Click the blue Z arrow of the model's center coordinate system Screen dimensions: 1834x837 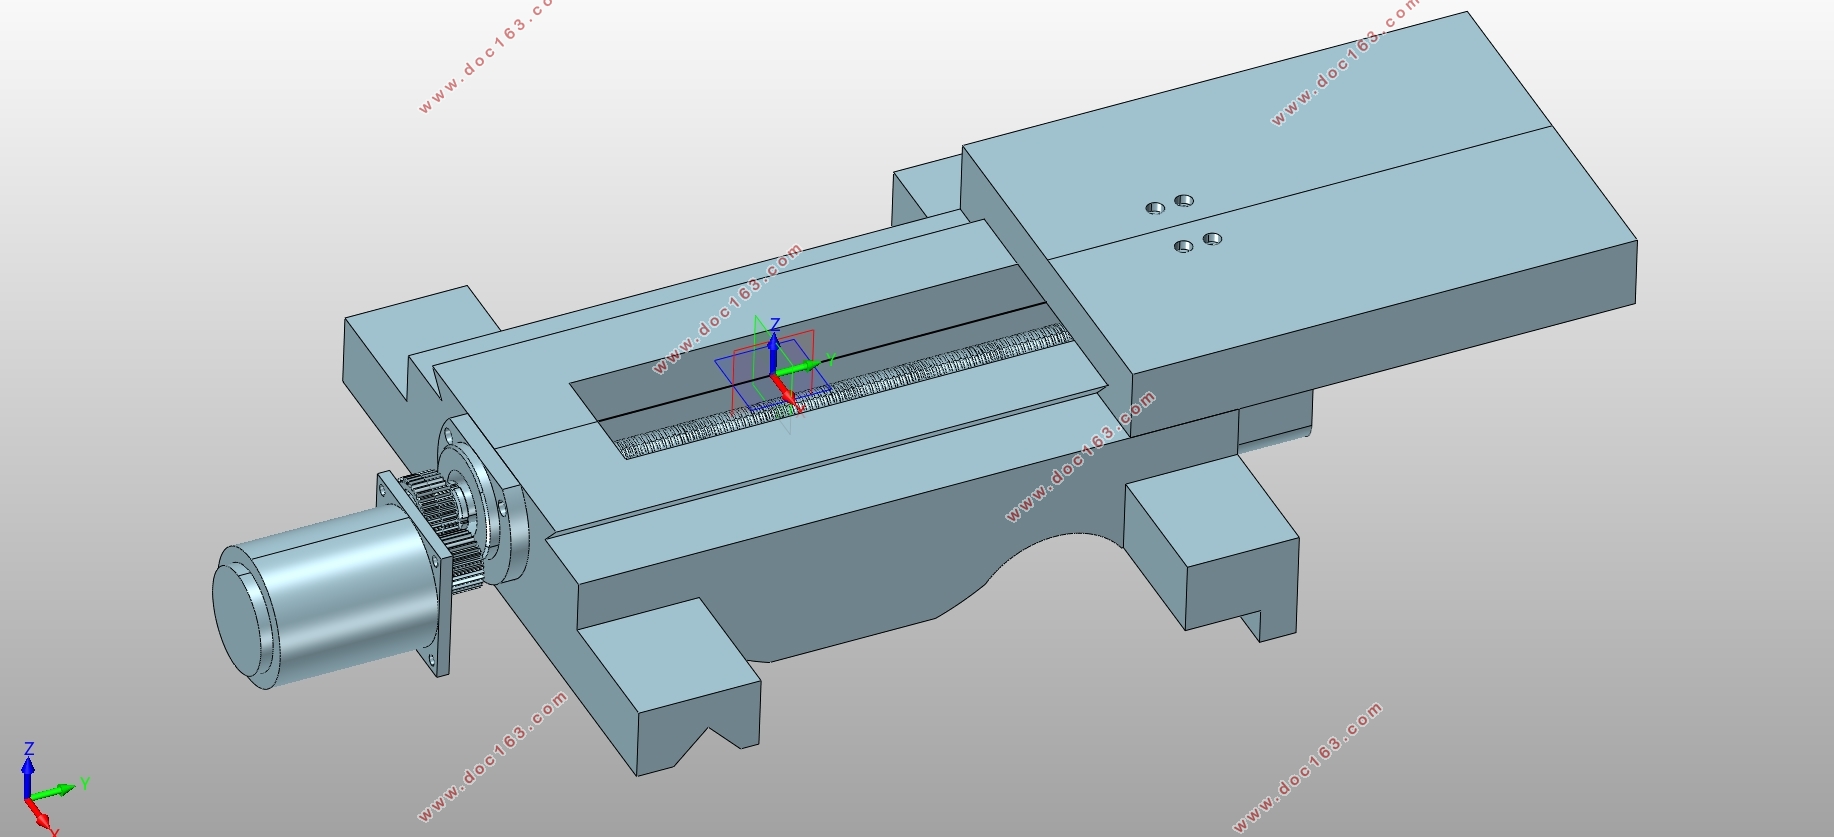tap(774, 348)
